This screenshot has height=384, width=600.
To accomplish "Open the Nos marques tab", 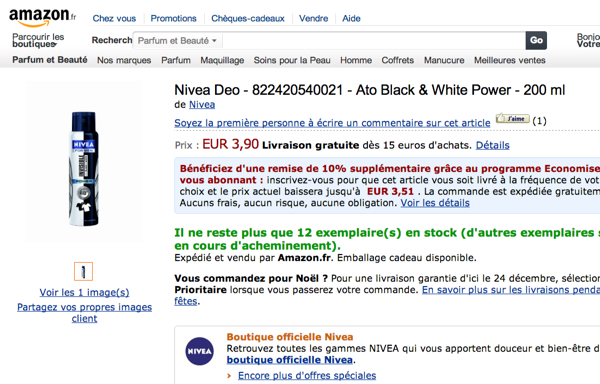I will (x=124, y=60).
